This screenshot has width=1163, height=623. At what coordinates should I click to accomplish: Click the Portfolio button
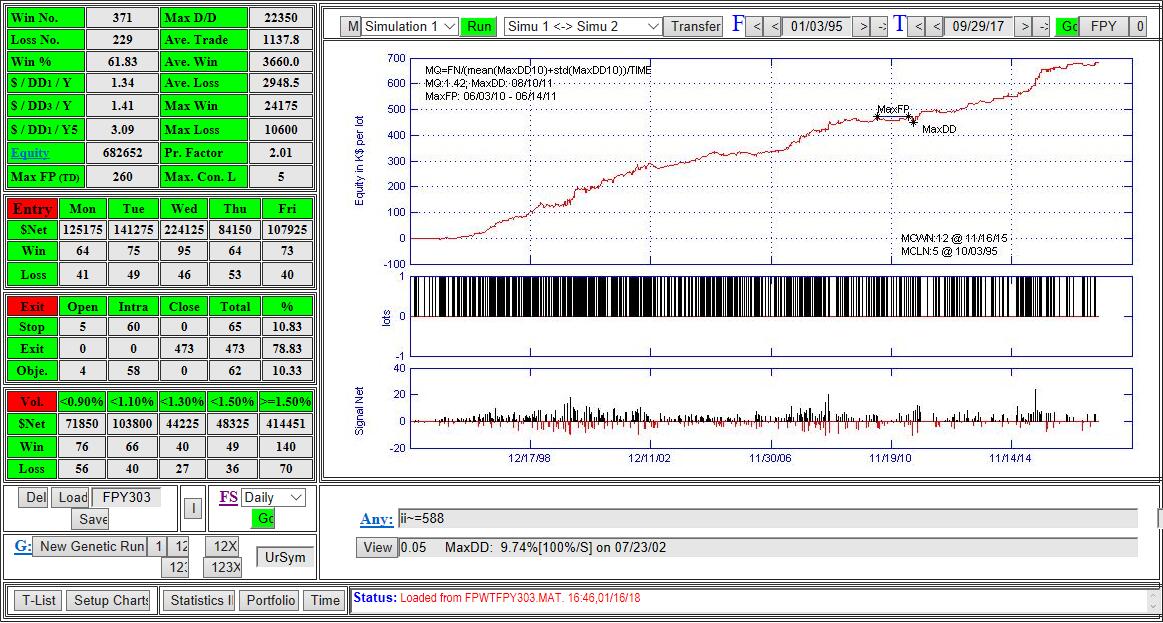(271, 601)
